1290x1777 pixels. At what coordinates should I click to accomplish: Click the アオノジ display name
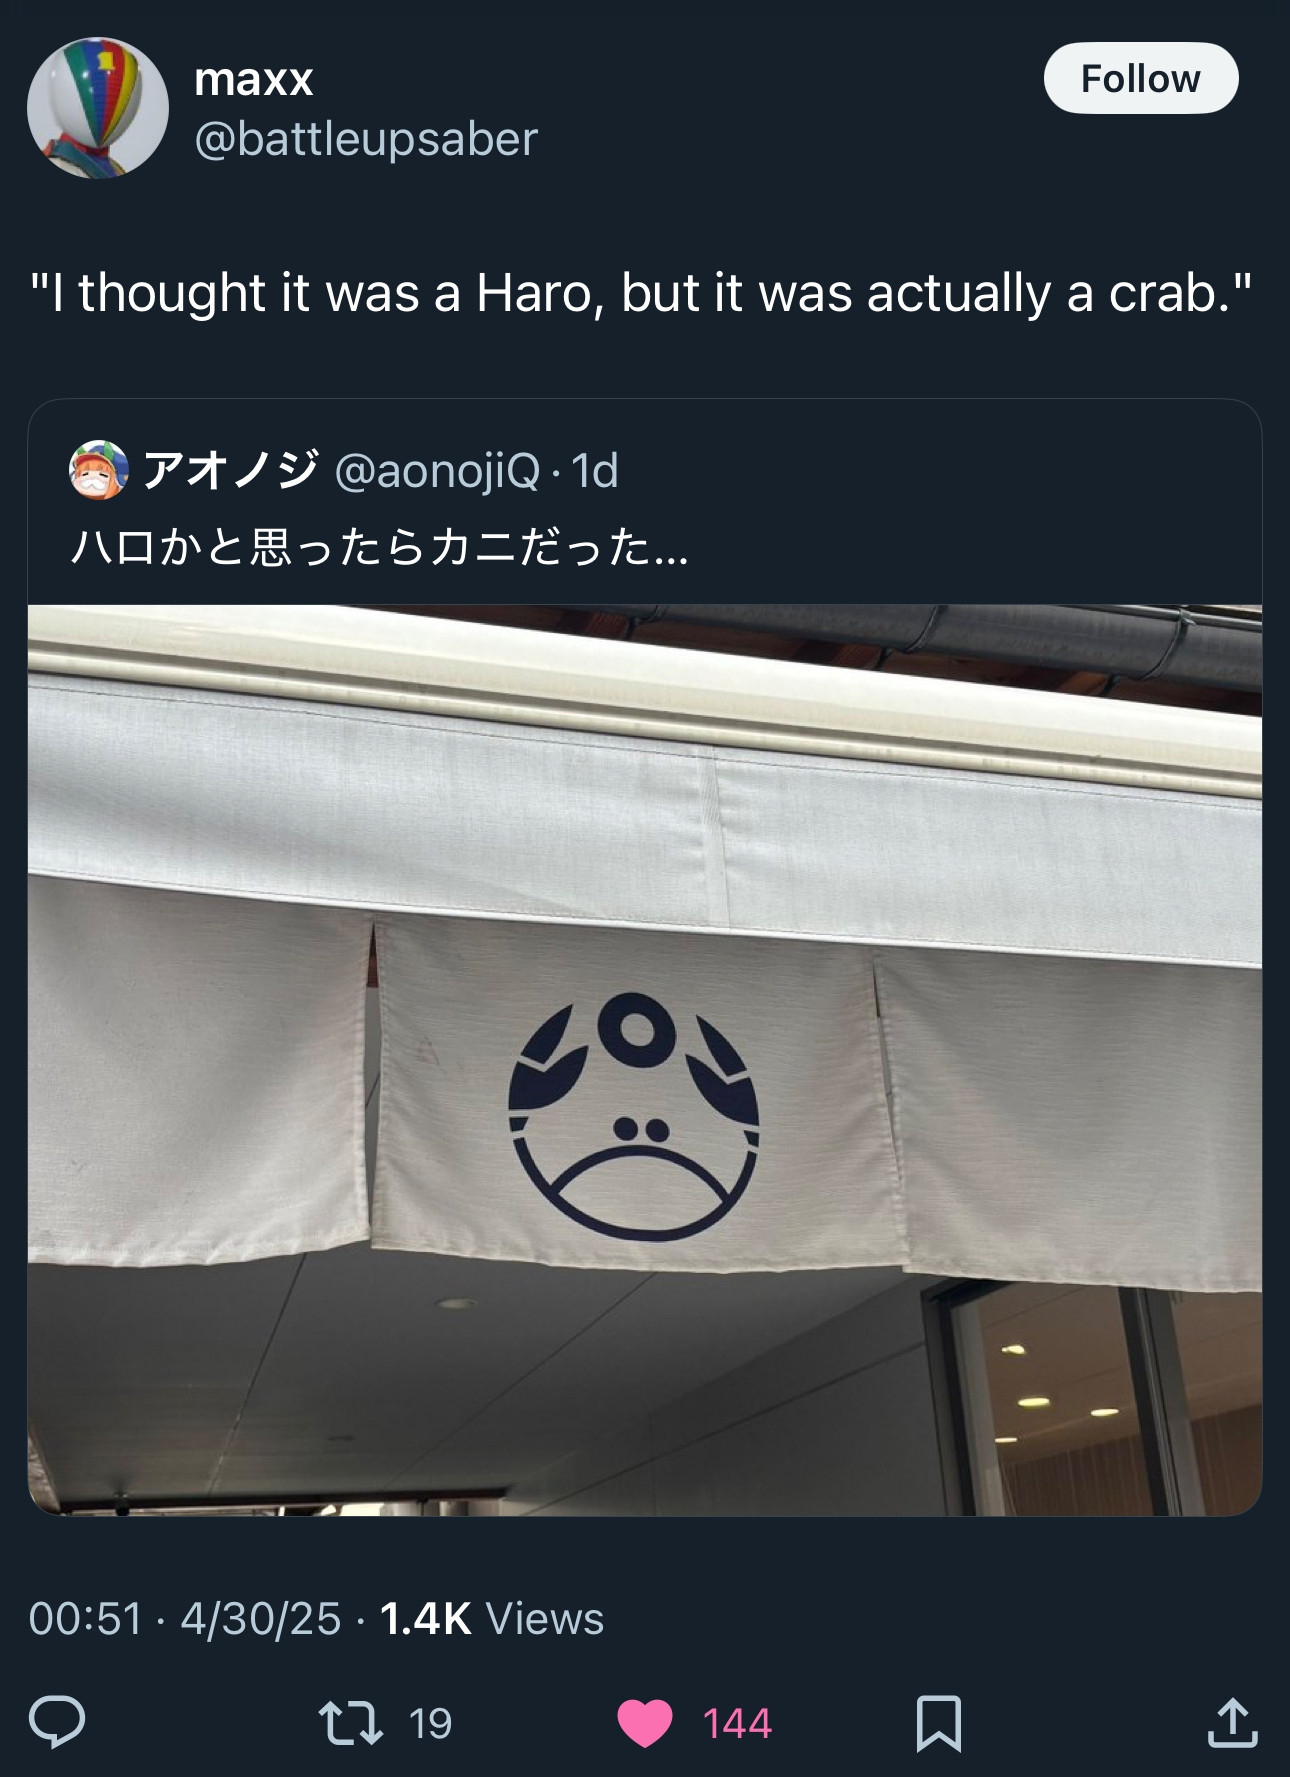point(231,469)
